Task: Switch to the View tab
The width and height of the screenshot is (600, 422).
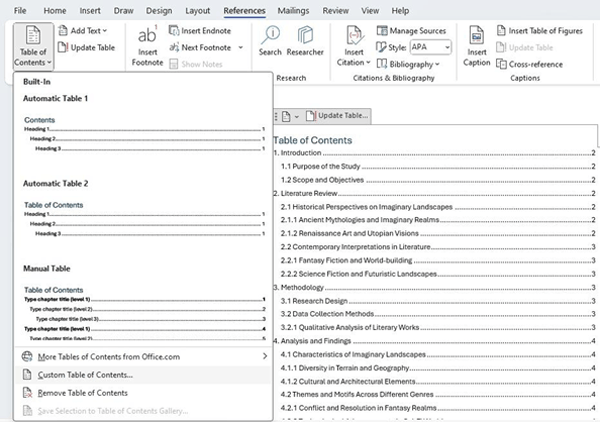Action: click(x=370, y=11)
